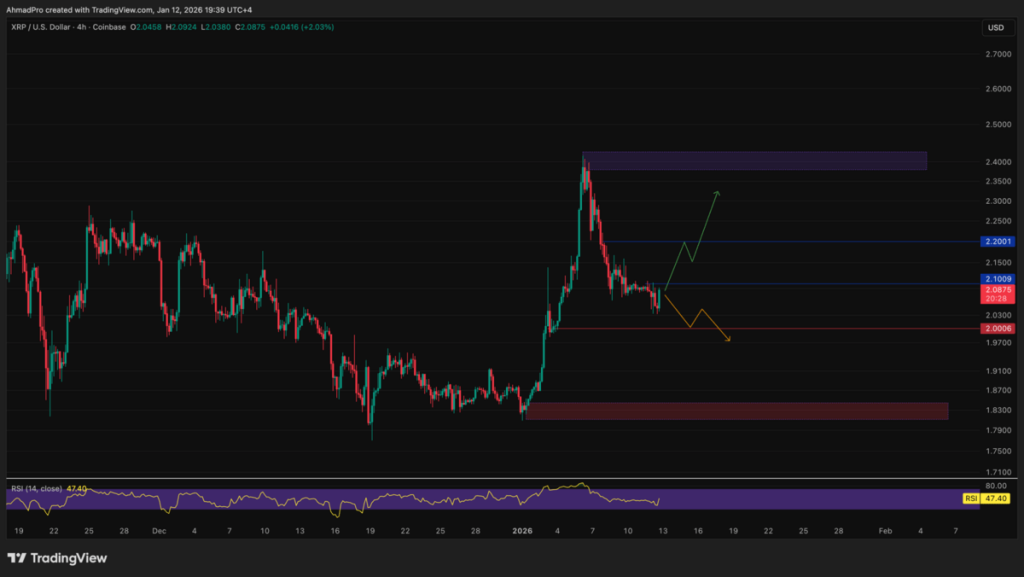Select the blue 2.2001 price level label

(x=996, y=241)
